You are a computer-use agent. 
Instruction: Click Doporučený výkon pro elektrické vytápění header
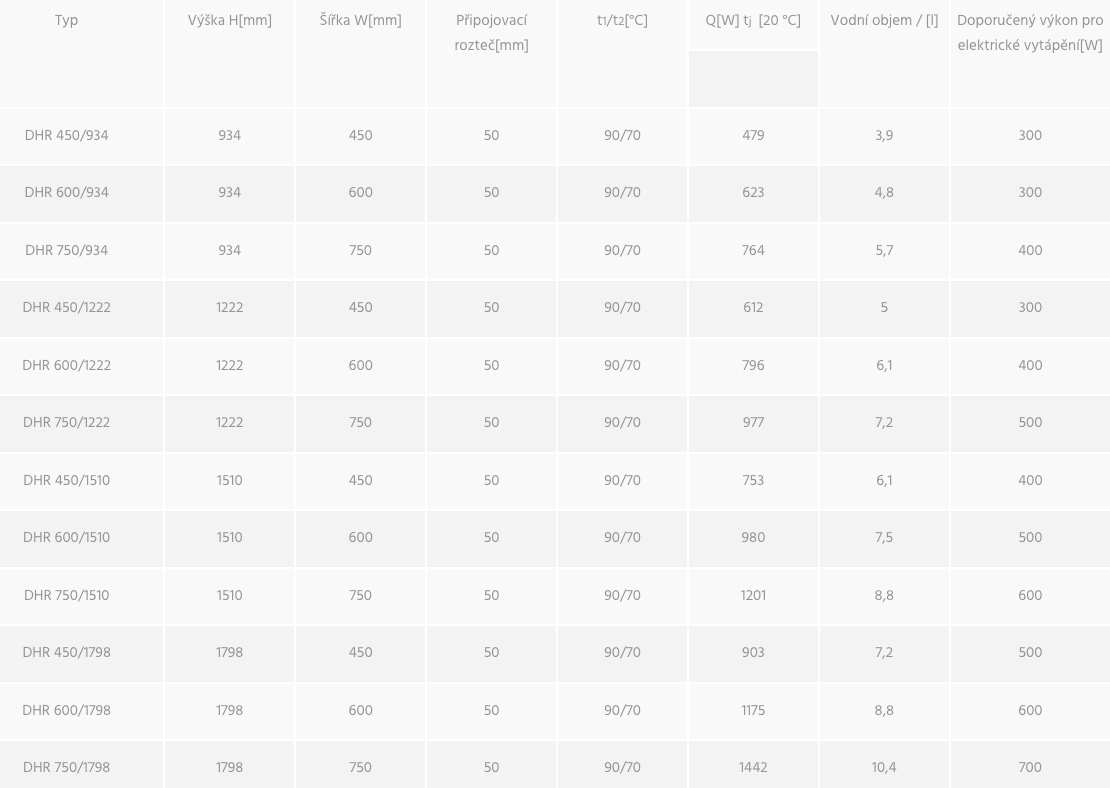tap(1030, 33)
